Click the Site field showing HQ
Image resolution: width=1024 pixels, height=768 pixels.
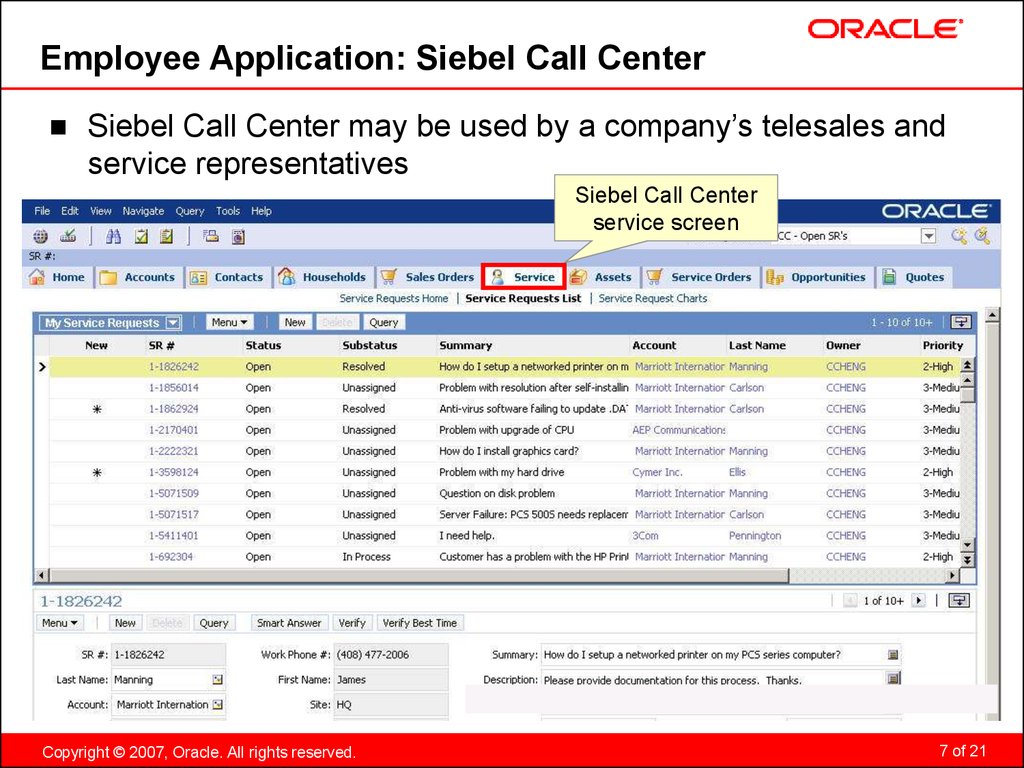[391, 705]
